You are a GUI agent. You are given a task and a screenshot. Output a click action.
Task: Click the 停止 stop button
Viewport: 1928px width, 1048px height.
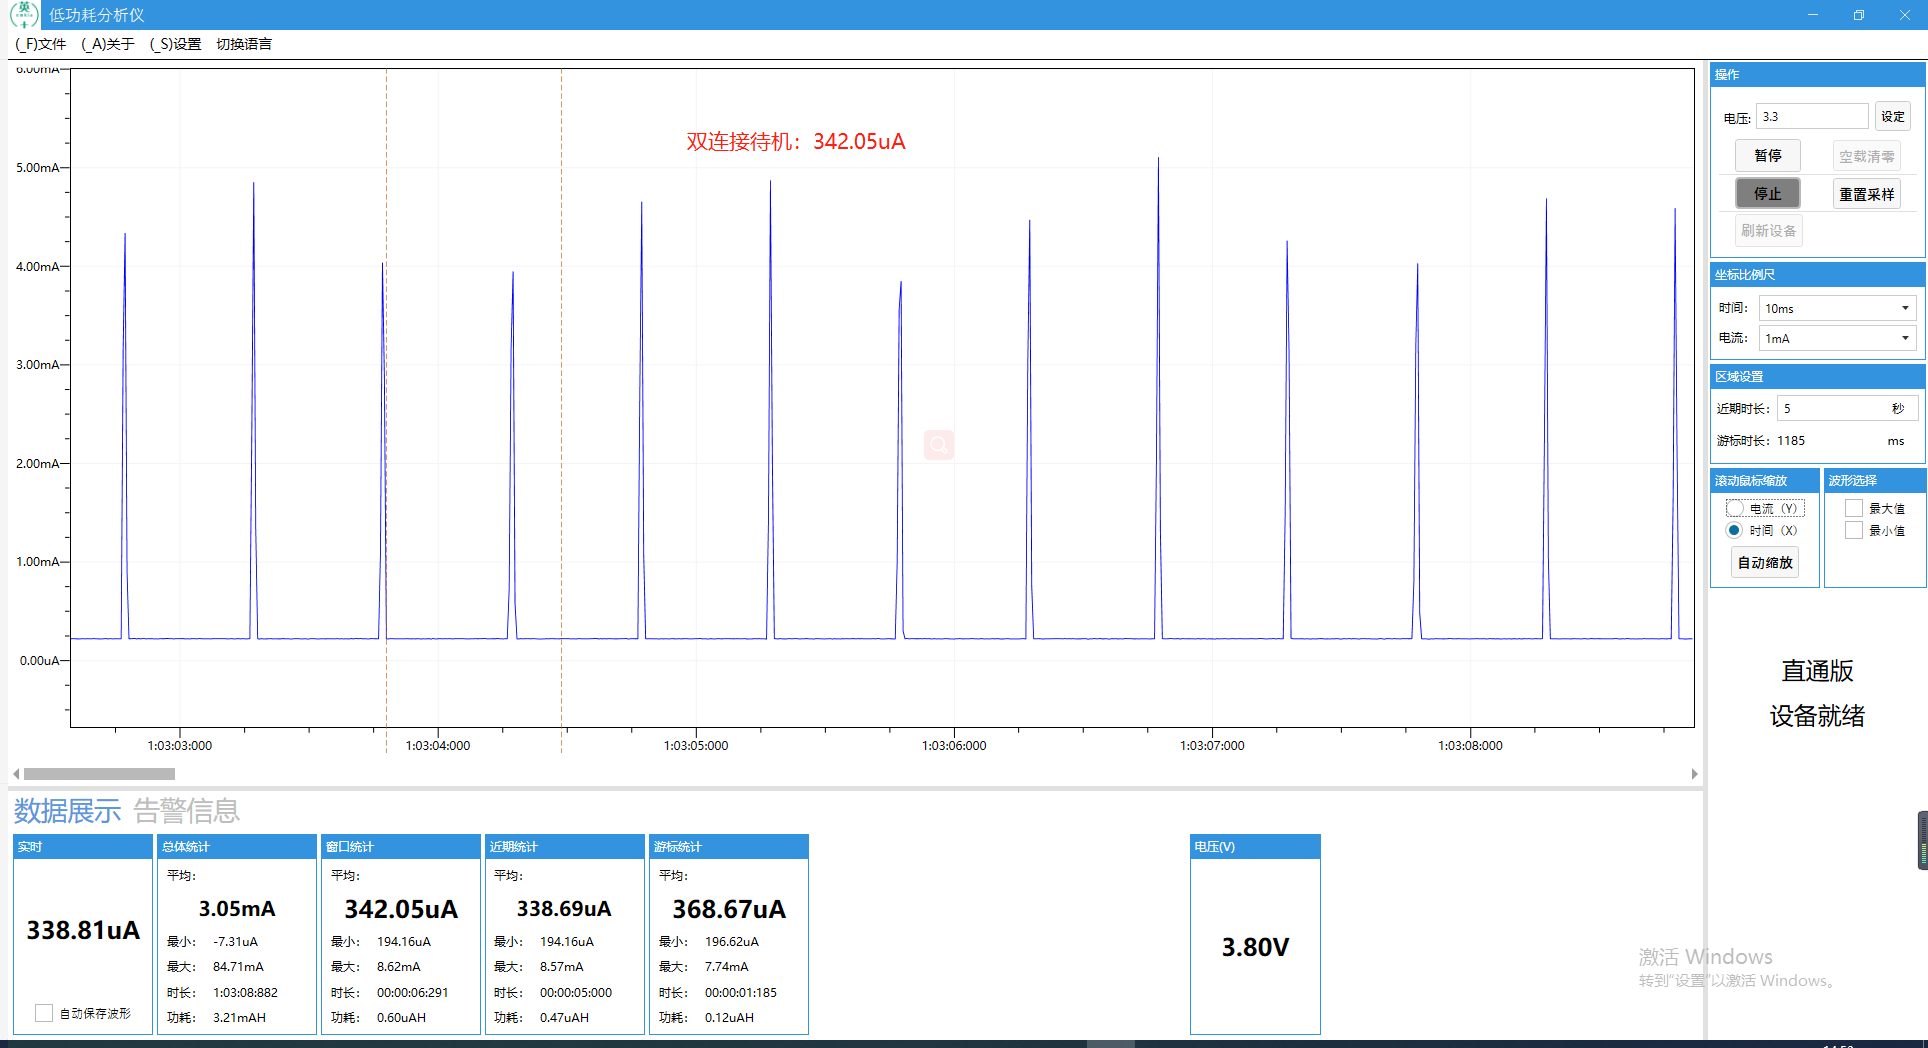1767,193
